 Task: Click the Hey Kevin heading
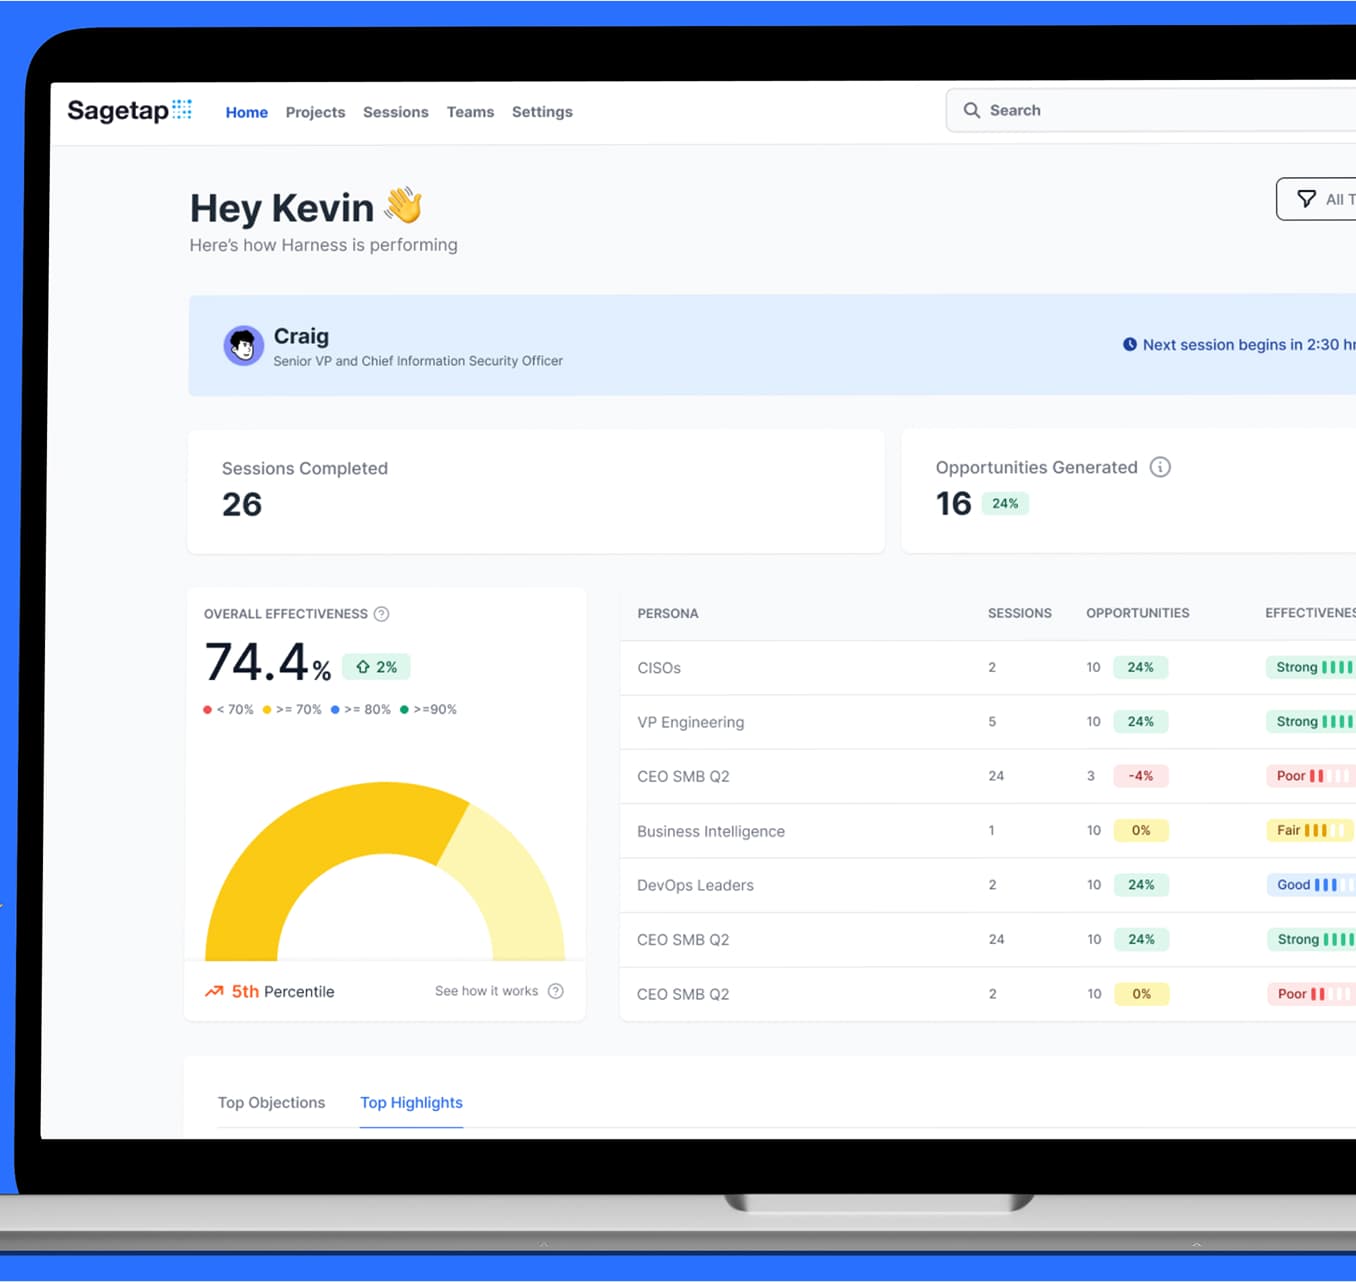click(x=282, y=208)
